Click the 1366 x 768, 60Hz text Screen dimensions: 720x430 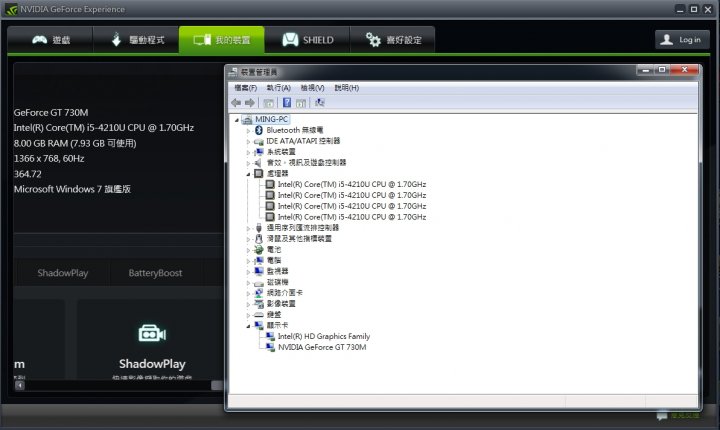coord(49,158)
